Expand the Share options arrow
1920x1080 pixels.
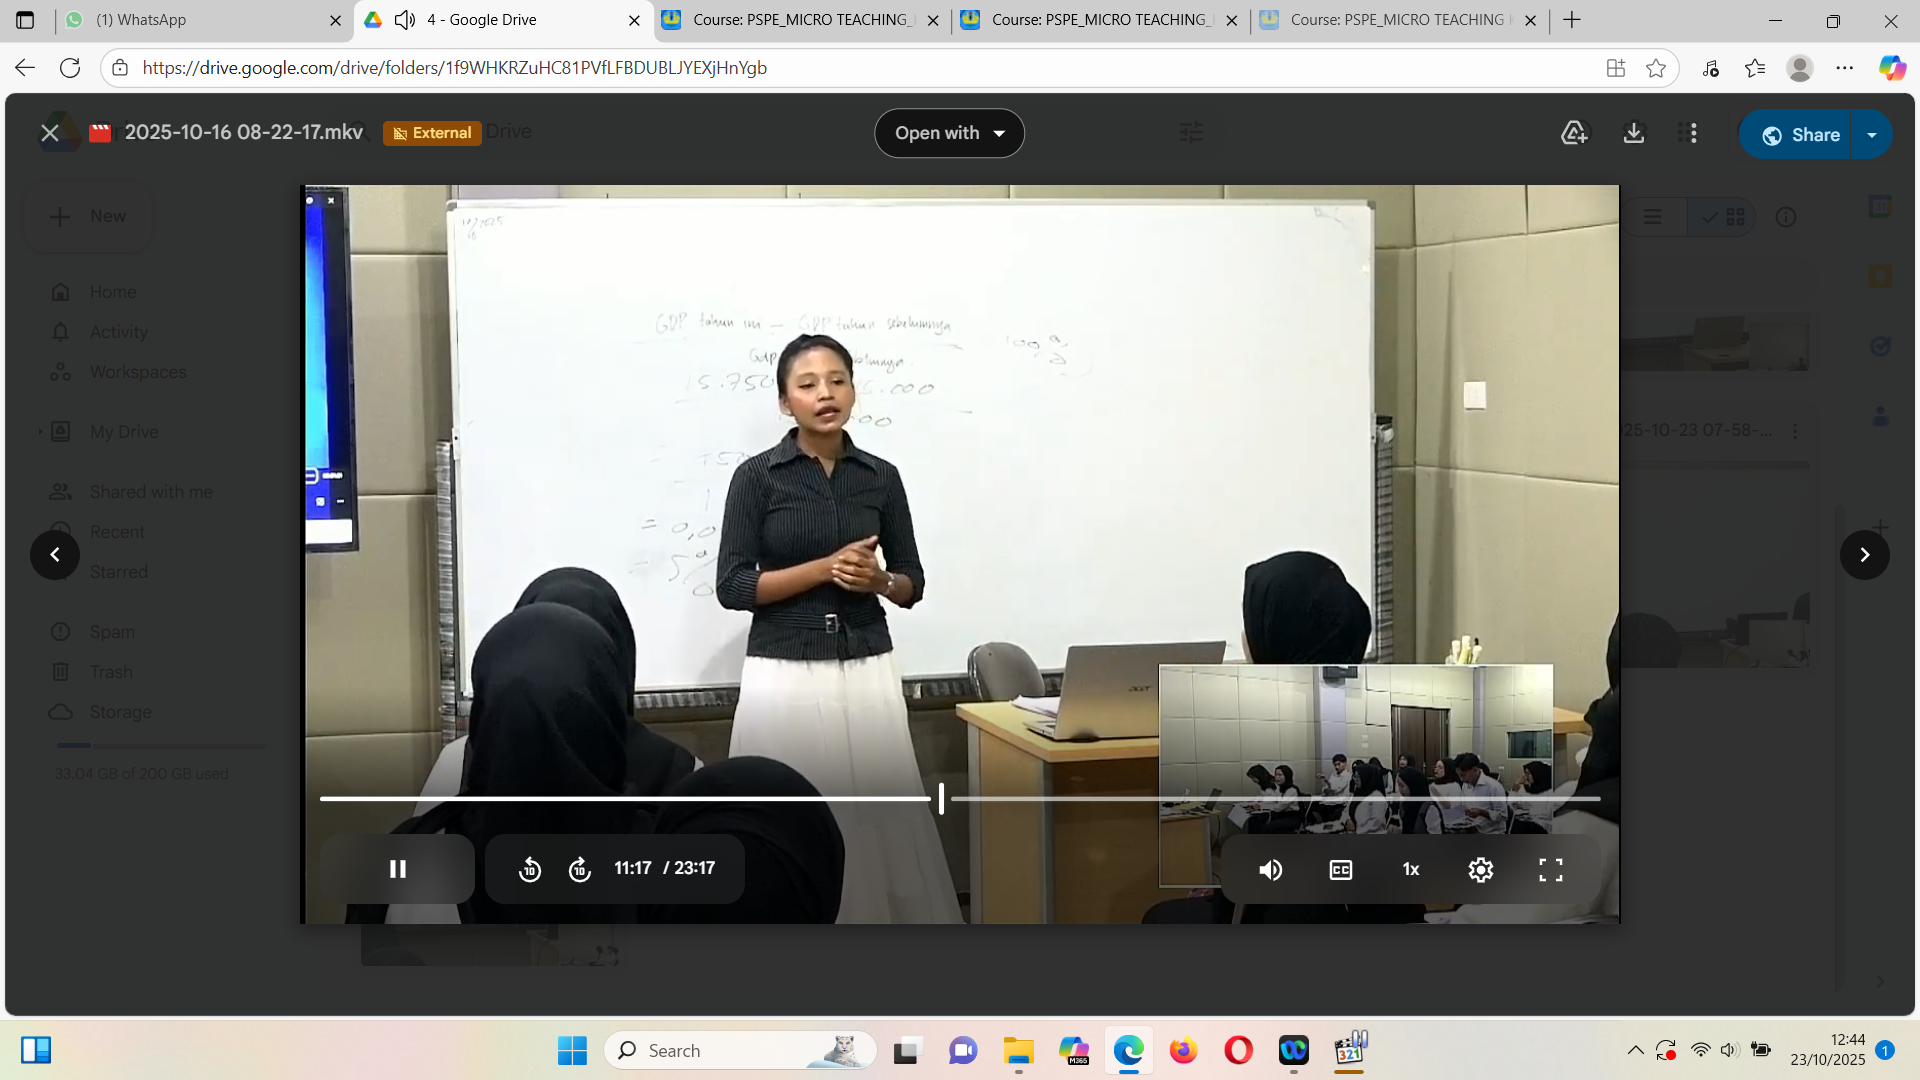pyautogui.click(x=1872, y=135)
